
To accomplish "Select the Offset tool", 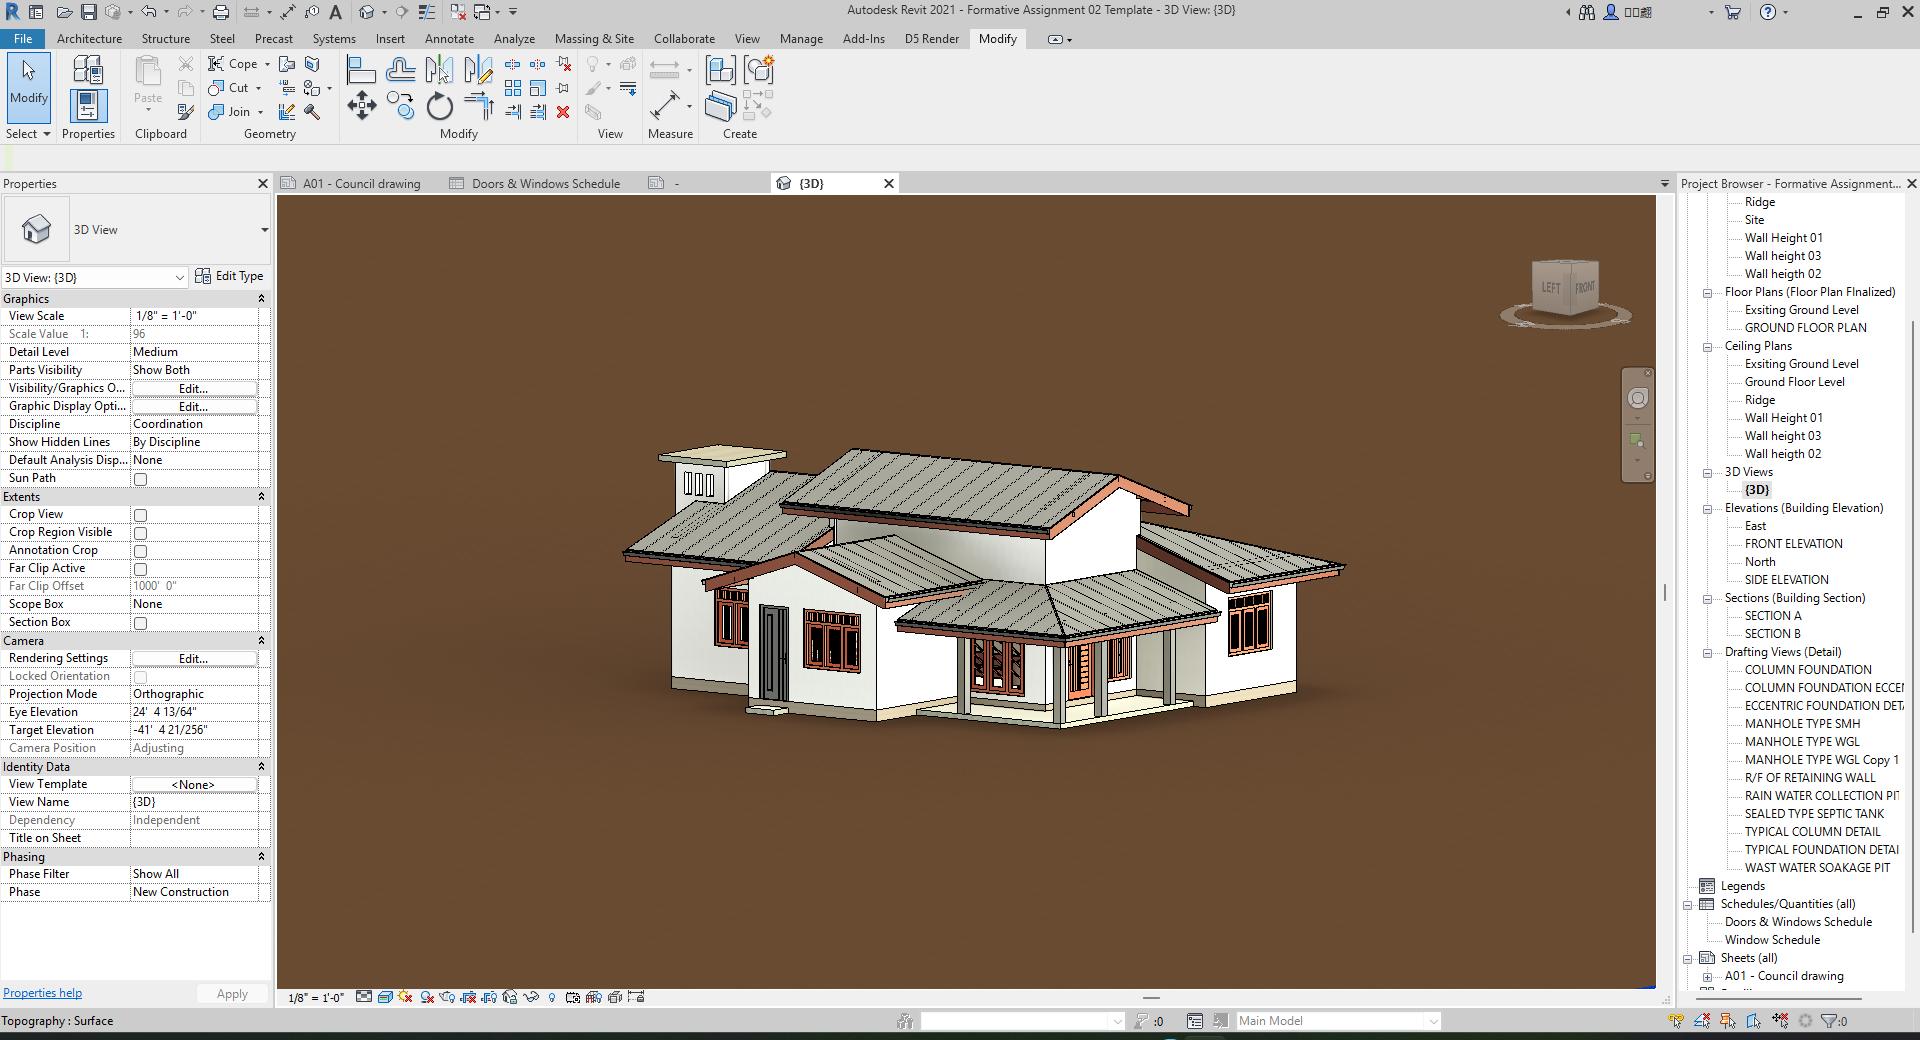I will click(400, 70).
